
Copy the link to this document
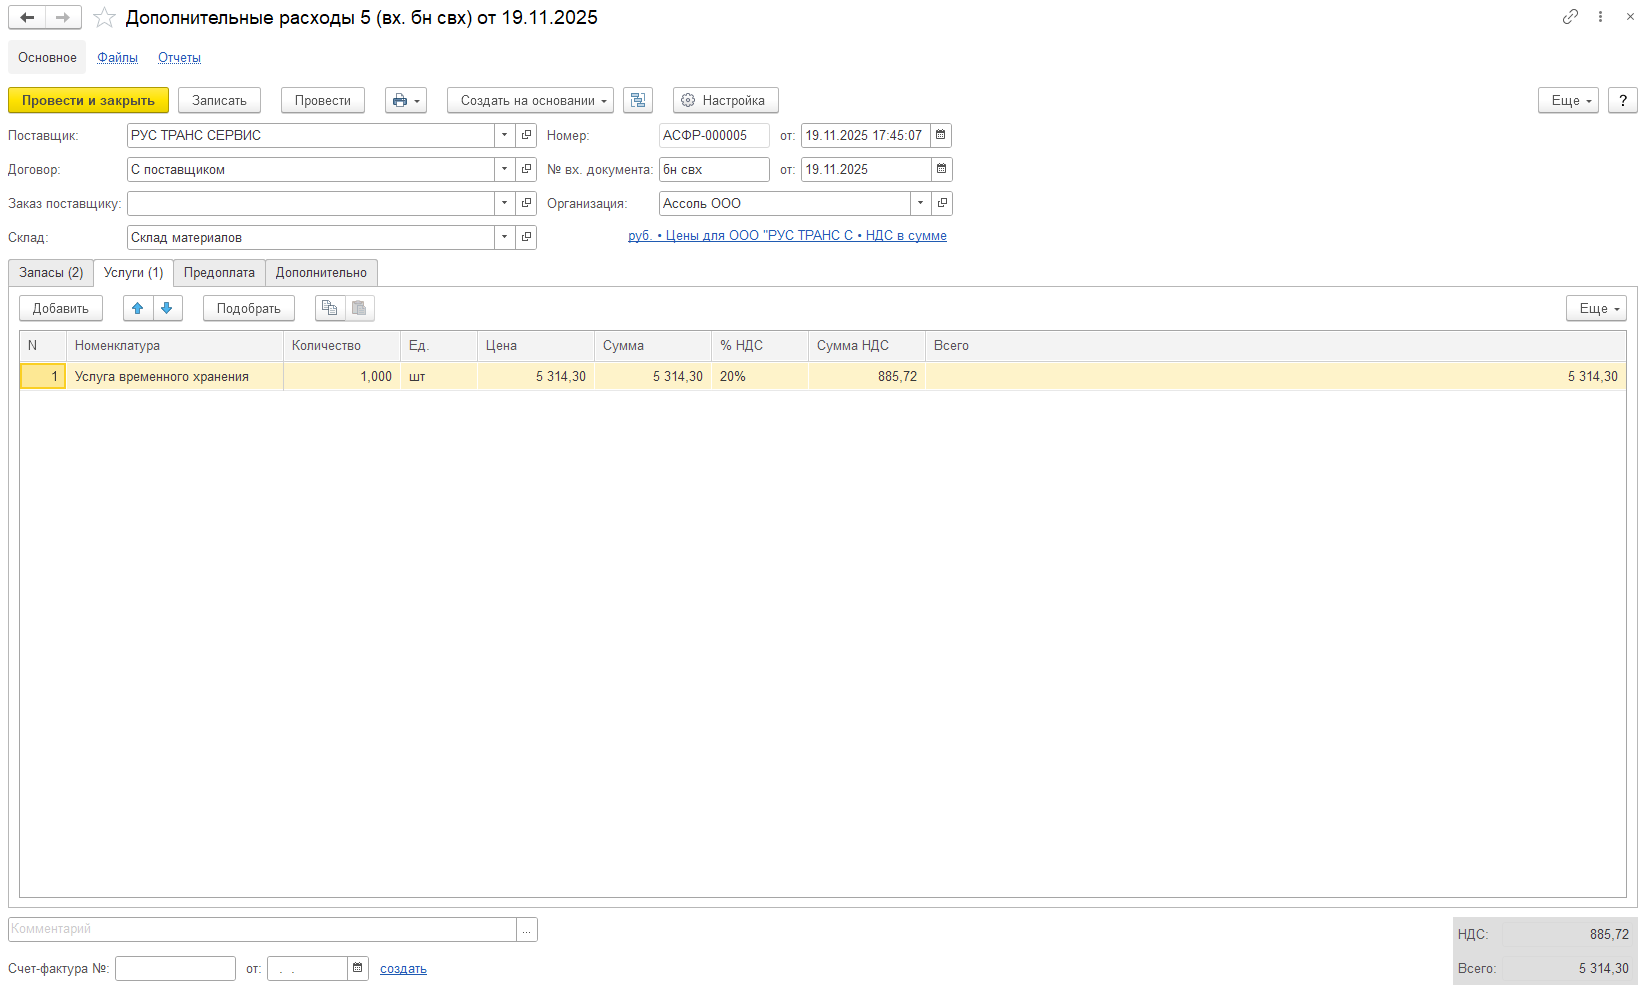click(x=1570, y=17)
